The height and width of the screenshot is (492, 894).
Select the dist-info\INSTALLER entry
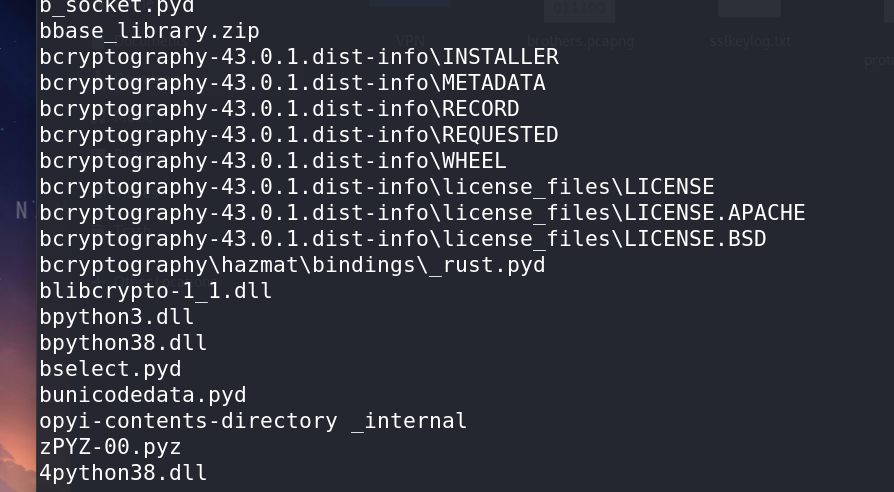pos(299,57)
